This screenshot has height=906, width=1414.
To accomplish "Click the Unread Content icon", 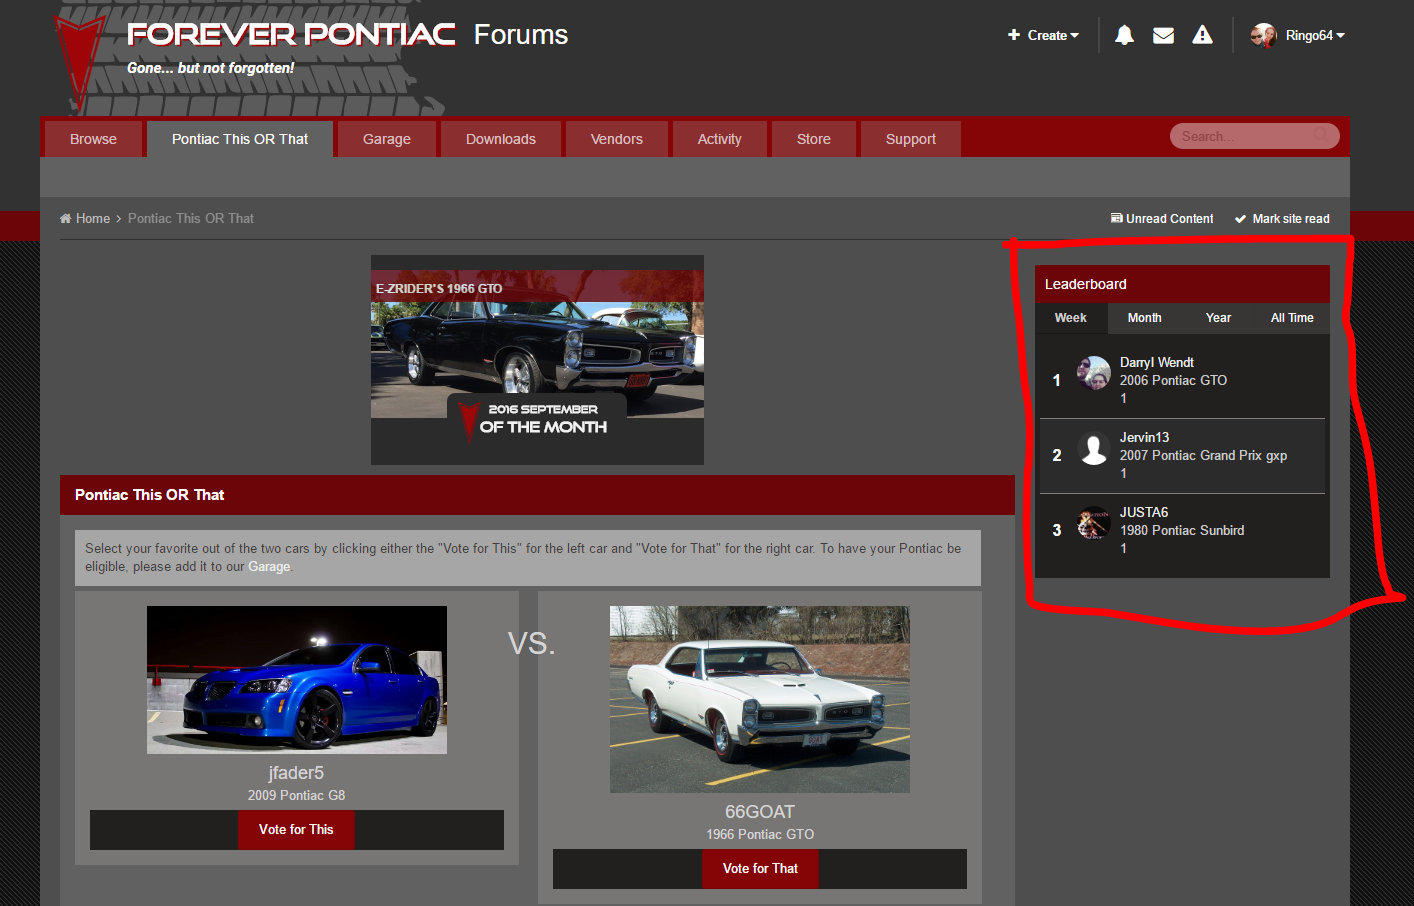I will point(1116,218).
